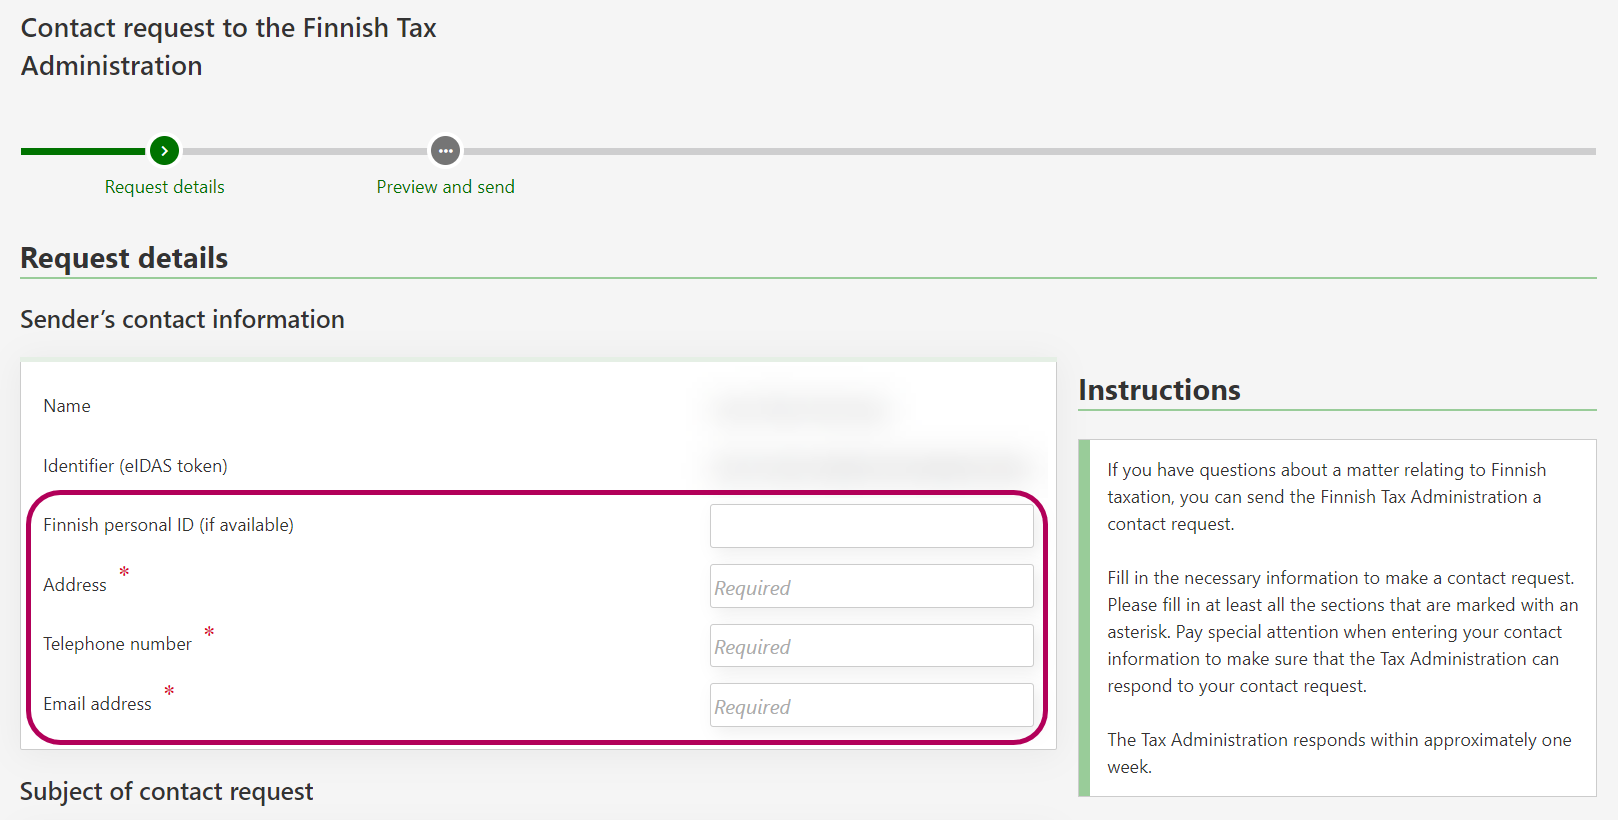Click the green Request details step icon
Screen dimensions: 1618x820
coord(164,151)
